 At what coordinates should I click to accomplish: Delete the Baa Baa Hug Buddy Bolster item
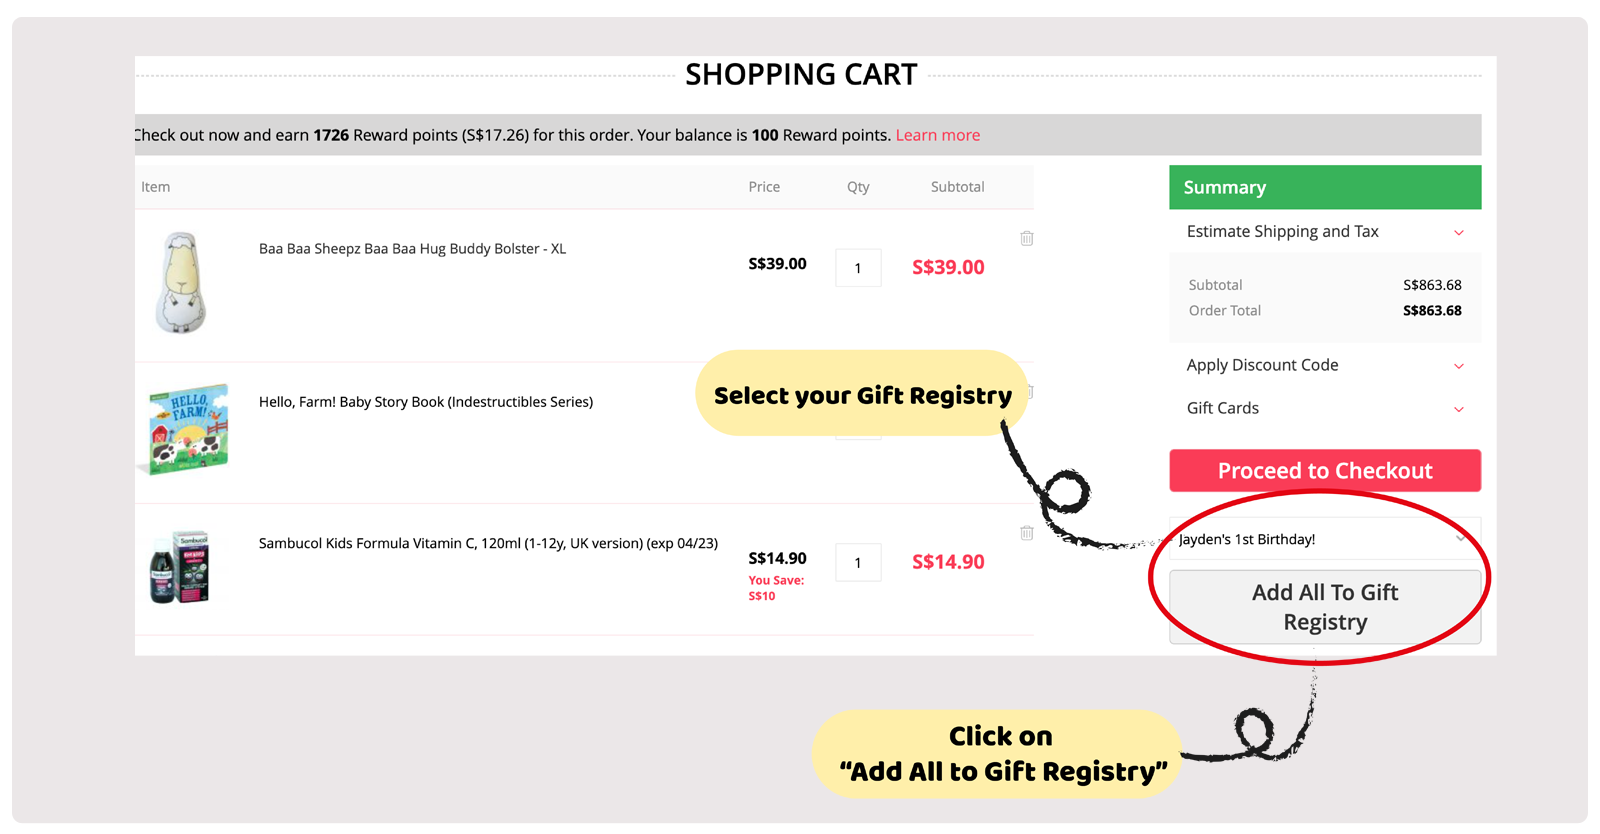click(x=1027, y=238)
